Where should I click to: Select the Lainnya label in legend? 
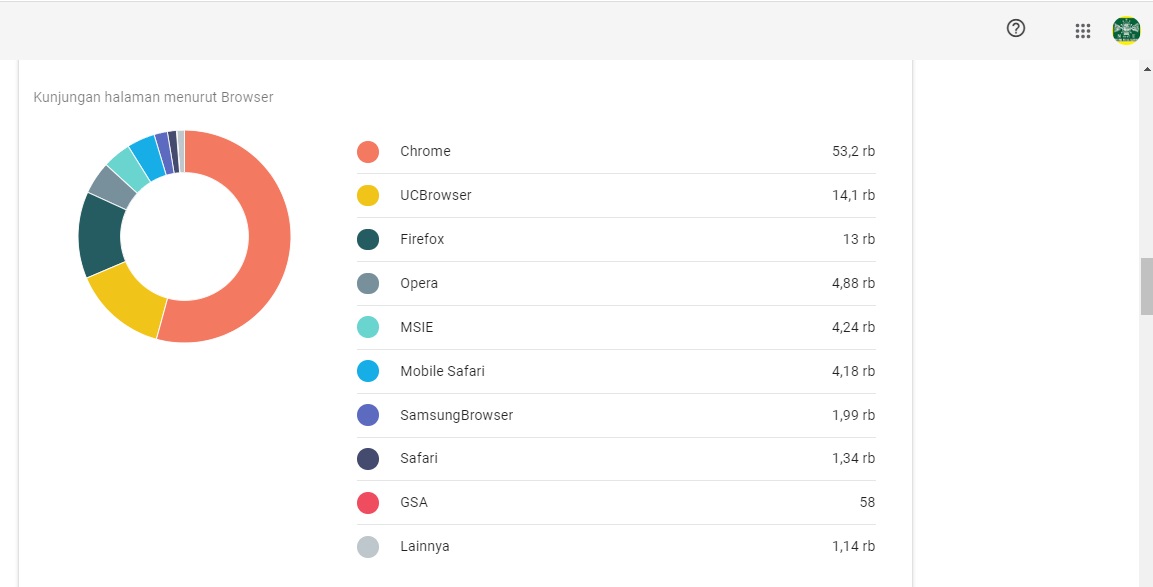425,547
